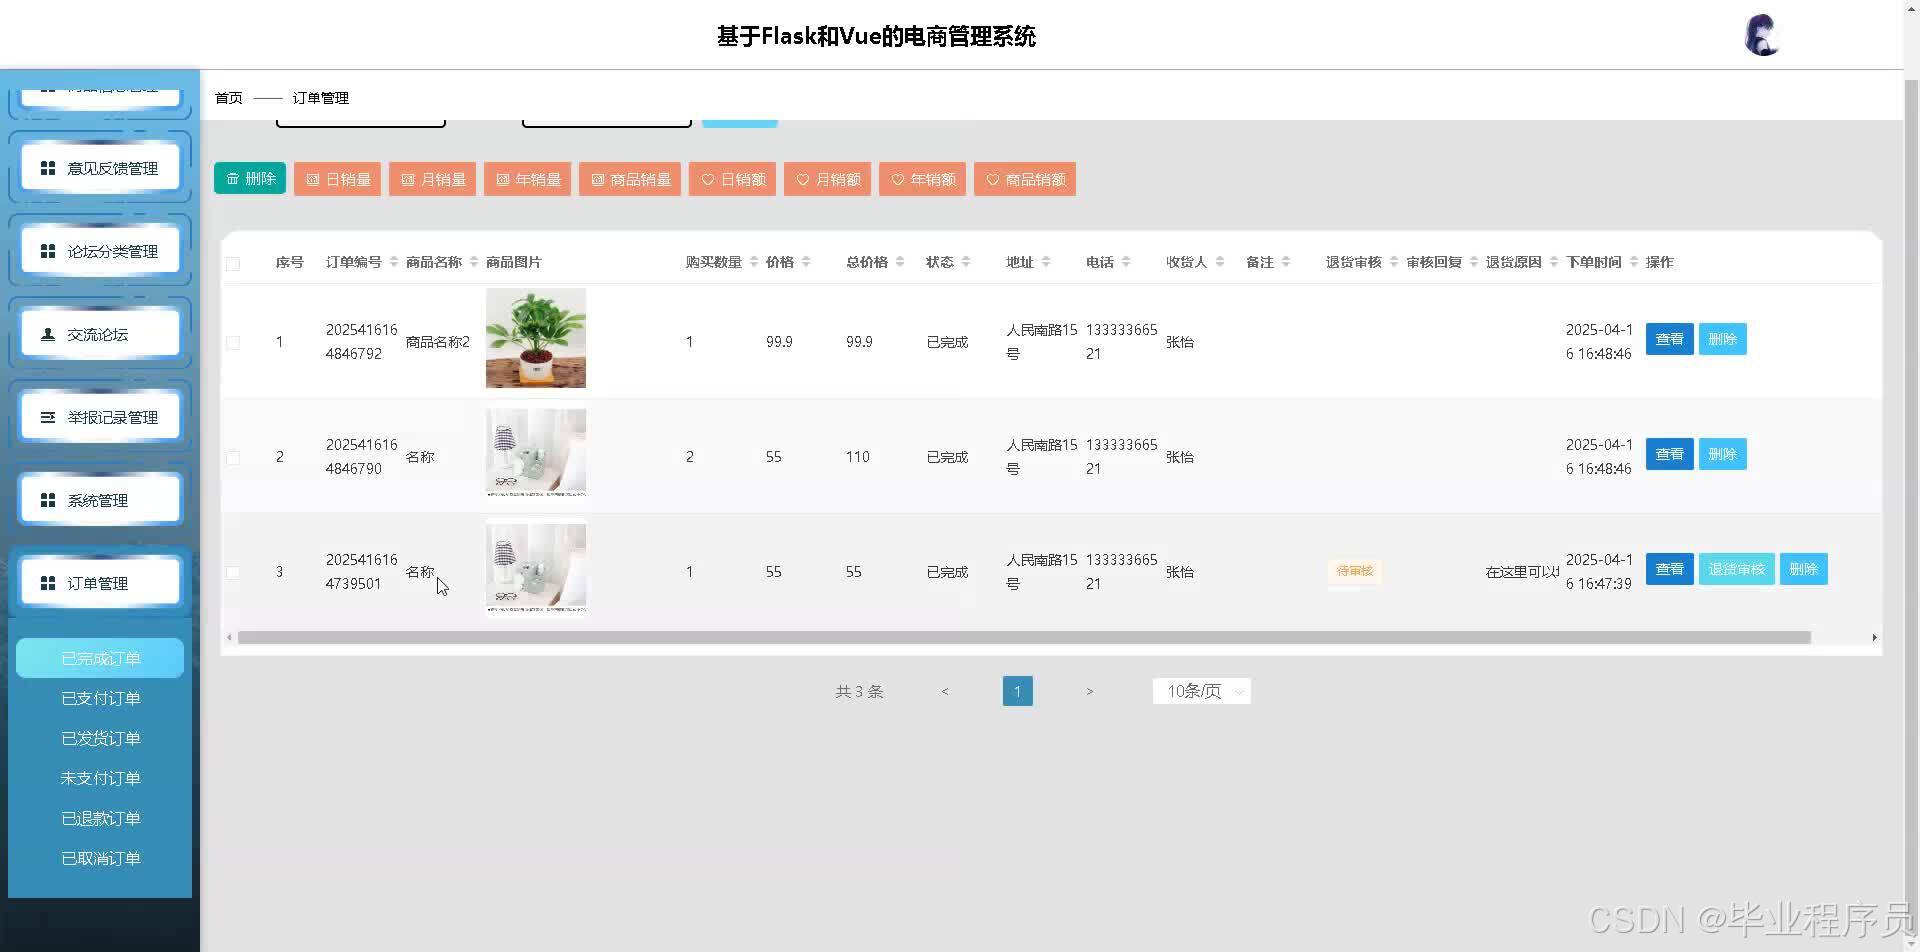Click the table horizontal scrollbar thumb
Screen dimensions: 1920x952
(x=1024, y=637)
